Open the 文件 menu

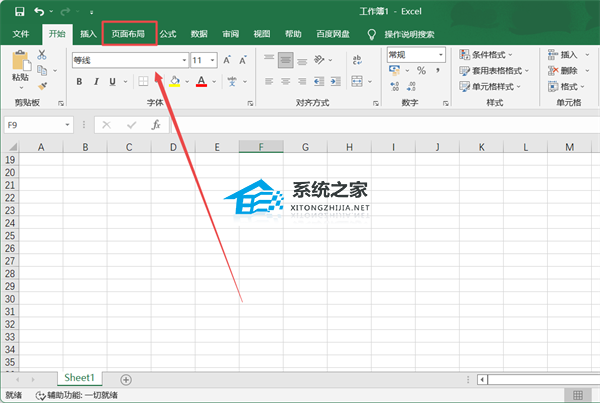coord(21,34)
